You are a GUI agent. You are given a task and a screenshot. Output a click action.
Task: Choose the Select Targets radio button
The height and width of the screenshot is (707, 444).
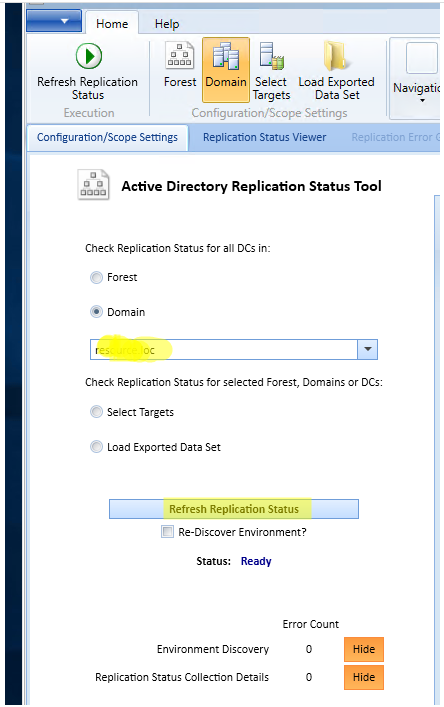coord(96,412)
